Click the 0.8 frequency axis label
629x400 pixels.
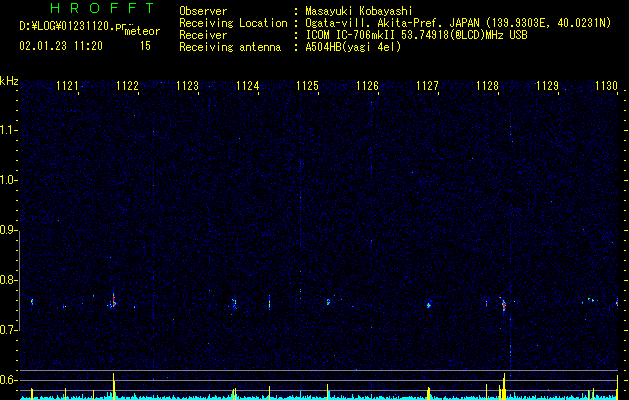(8, 280)
